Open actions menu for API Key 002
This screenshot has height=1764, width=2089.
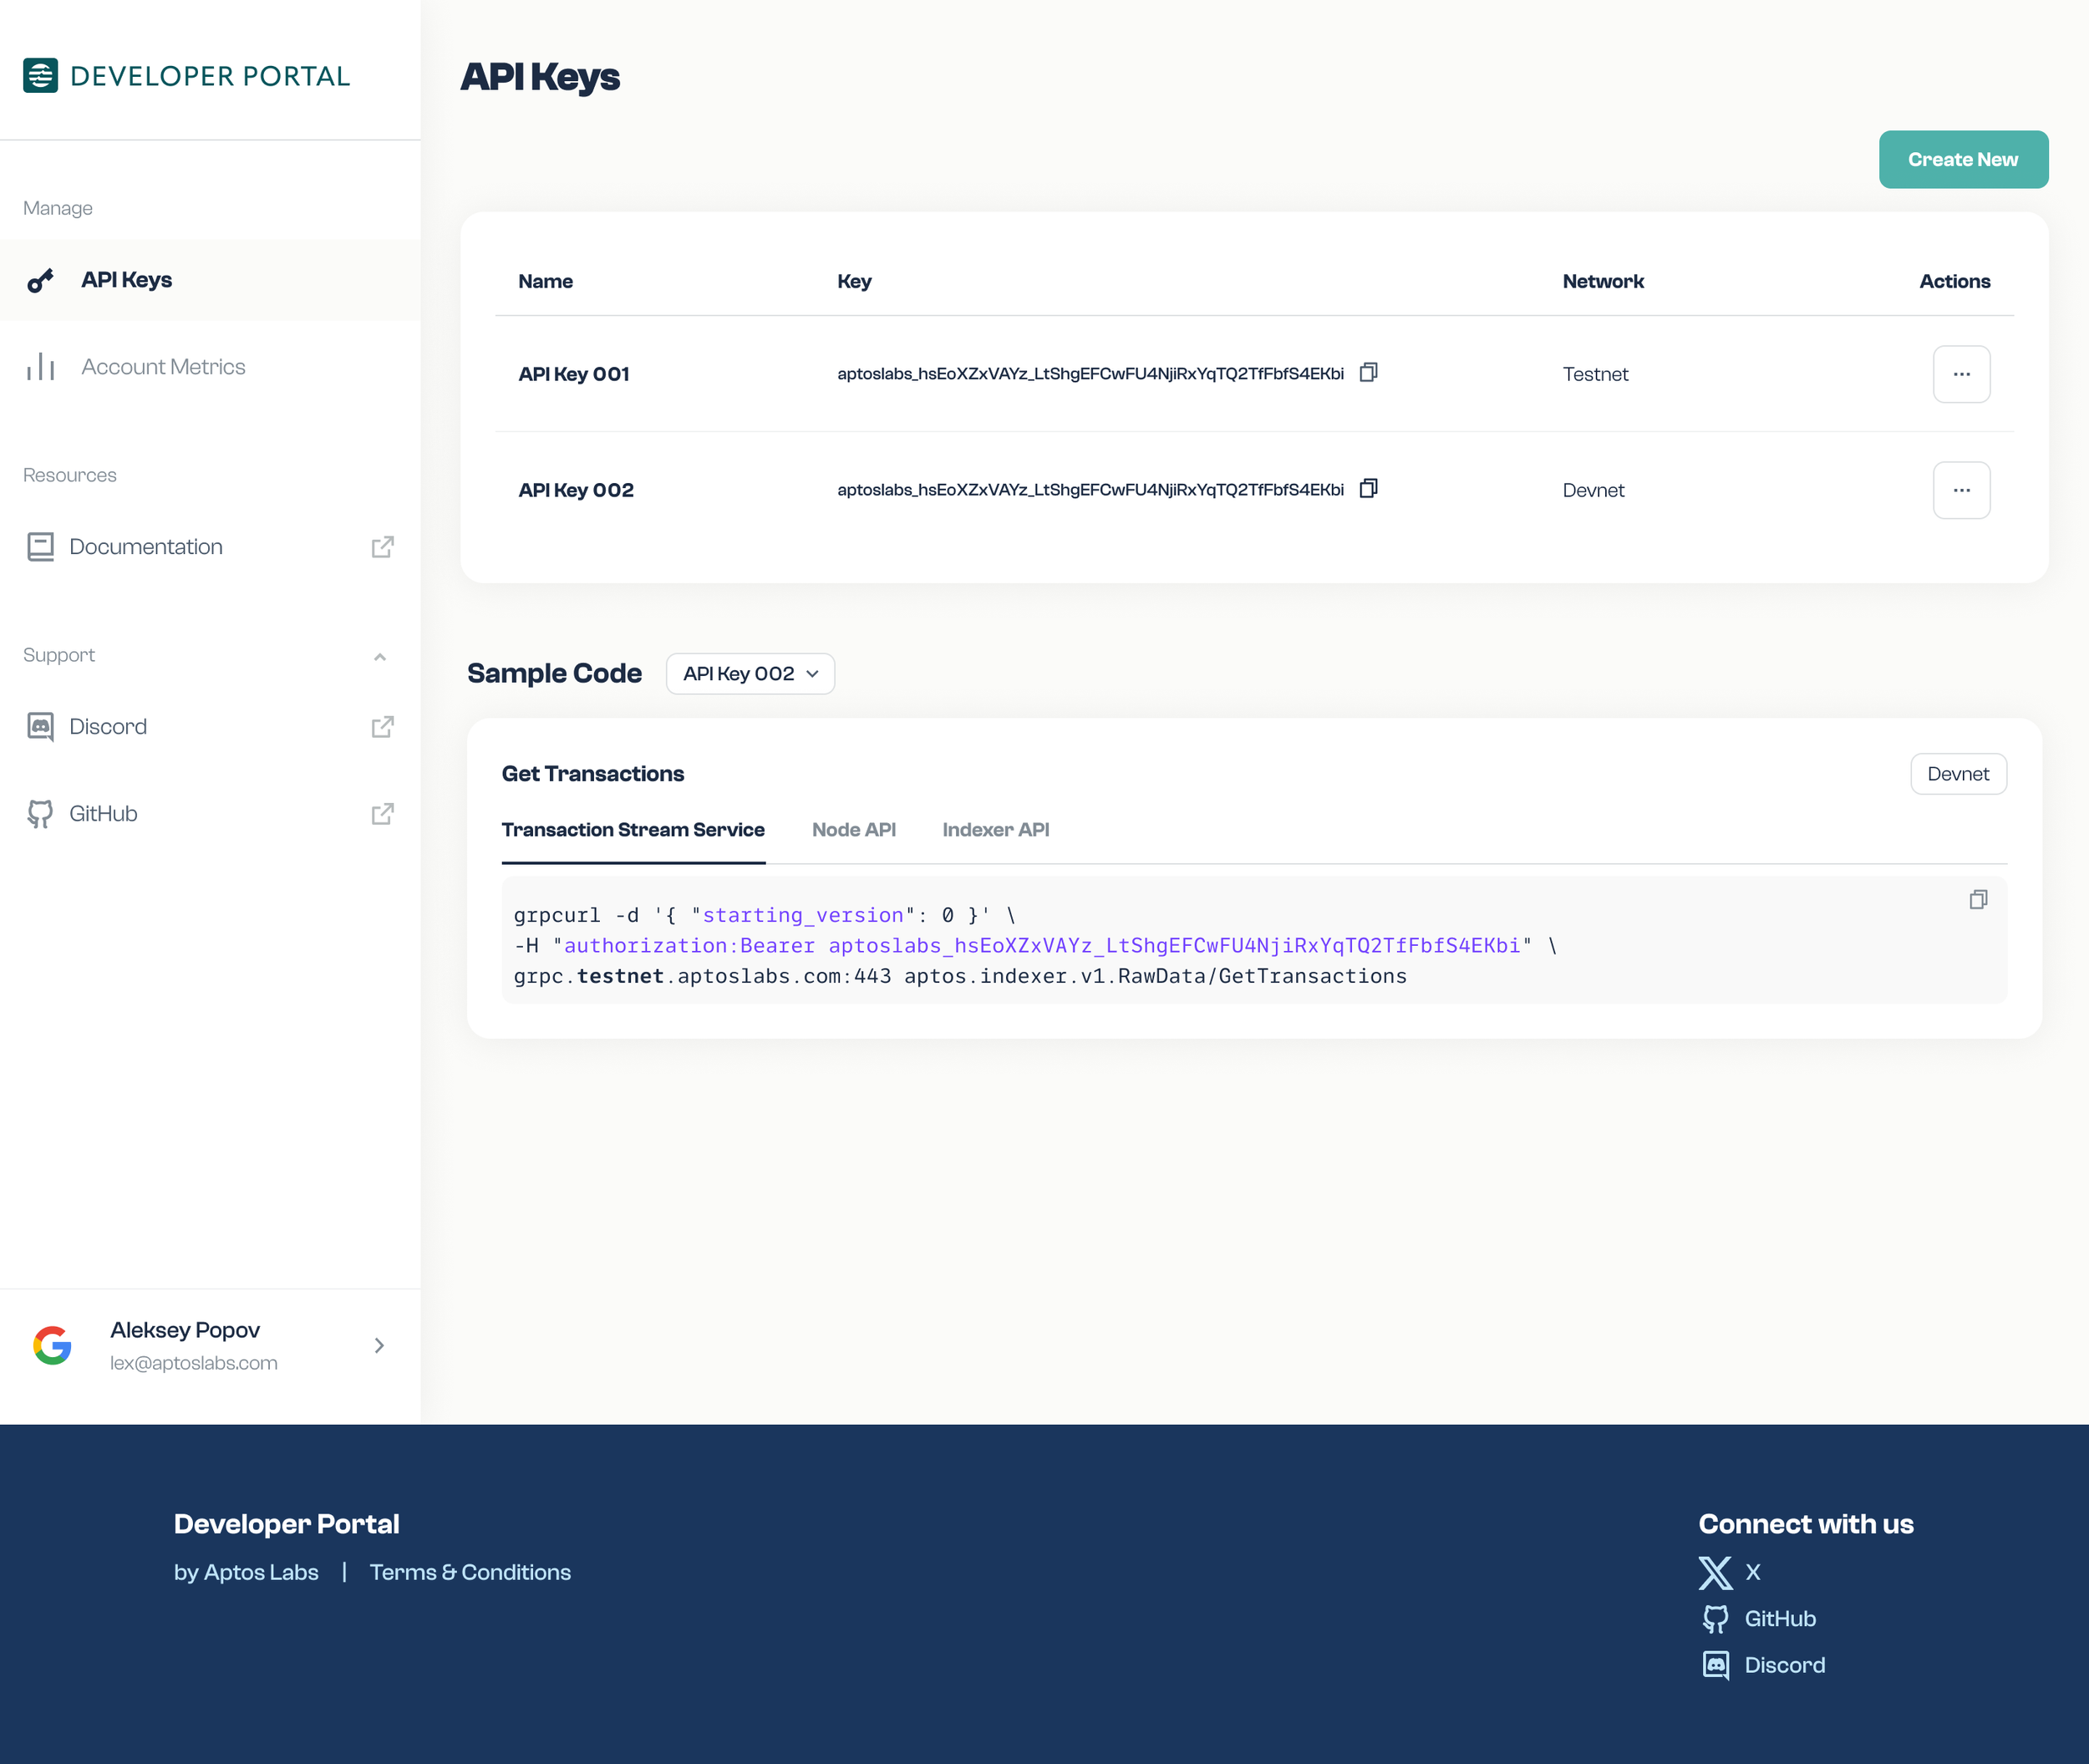(1961, 490)
